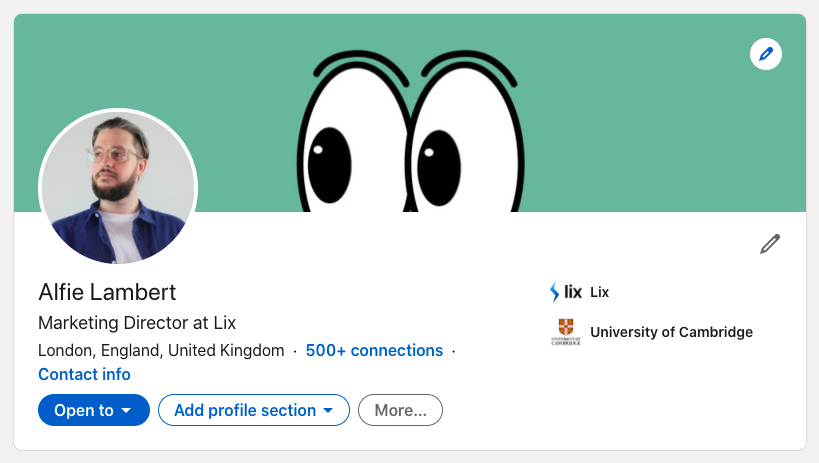Open Alfie Lambert's round profile photo
This screenshot has width=819, height=463.
pos(118,188)
